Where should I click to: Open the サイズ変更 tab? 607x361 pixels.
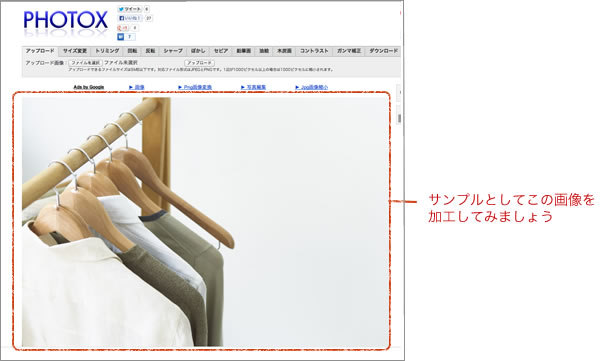coord(75,51)
